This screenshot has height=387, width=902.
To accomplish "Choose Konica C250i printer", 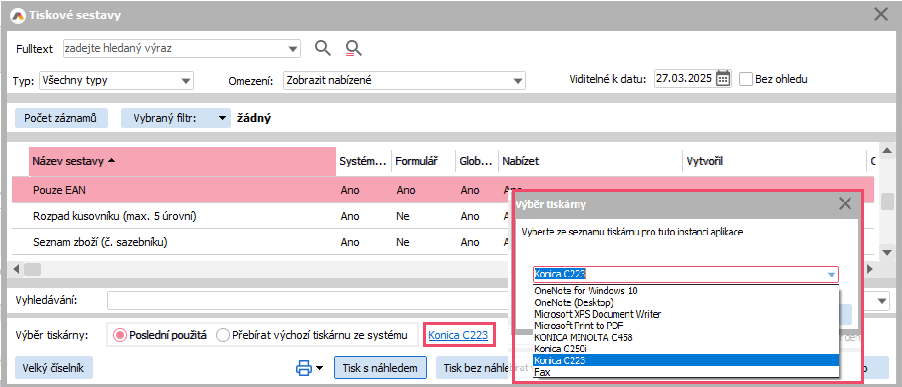I will [x=686, y=348].
